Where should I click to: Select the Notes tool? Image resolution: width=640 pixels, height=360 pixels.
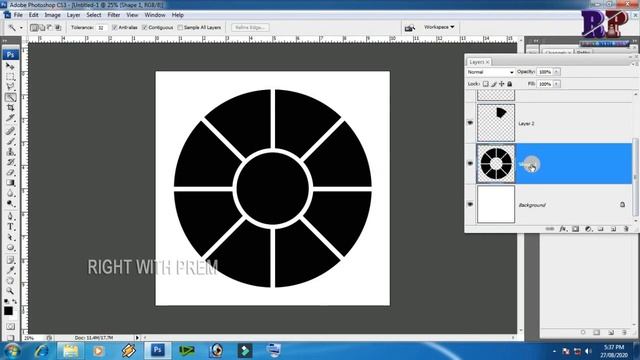(10, 260)
